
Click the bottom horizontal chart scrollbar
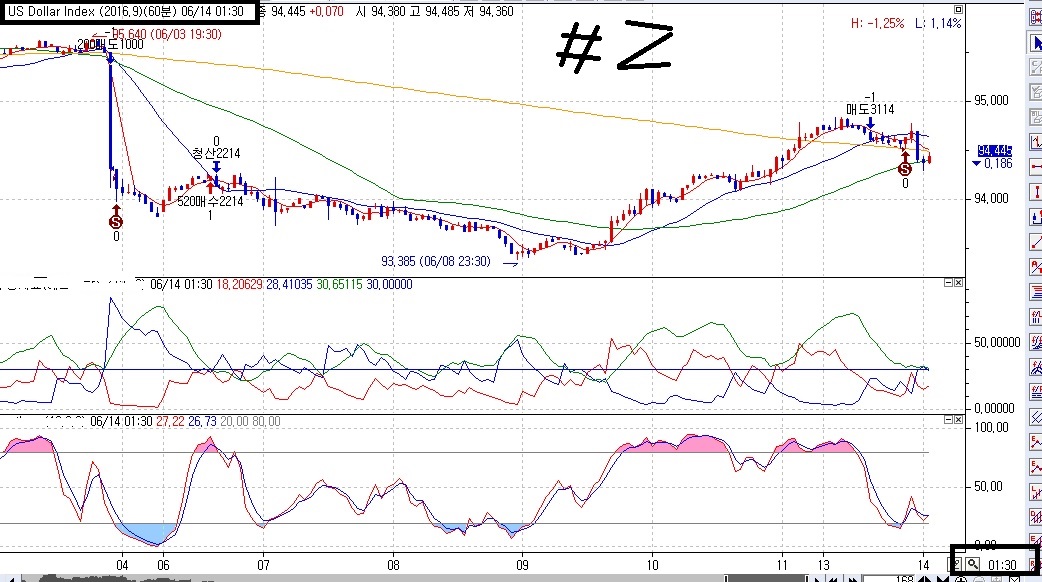tap(400, 577)
